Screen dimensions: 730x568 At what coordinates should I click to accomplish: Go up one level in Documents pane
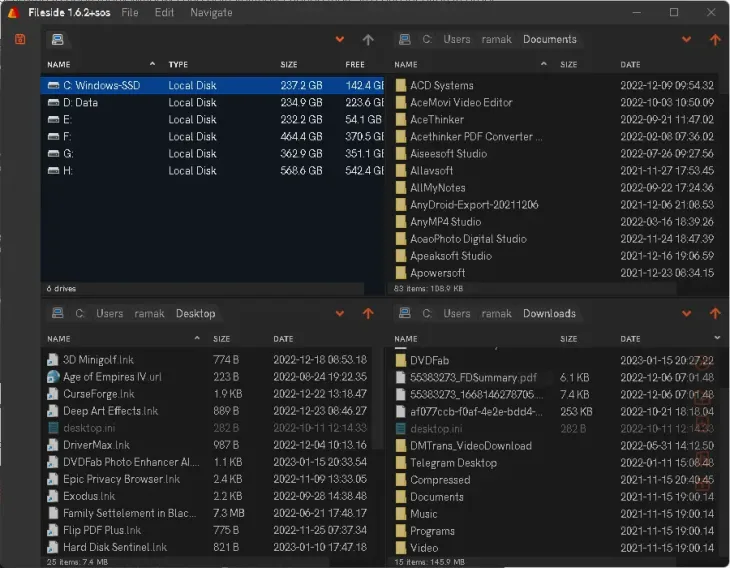(x=714, y=39)
